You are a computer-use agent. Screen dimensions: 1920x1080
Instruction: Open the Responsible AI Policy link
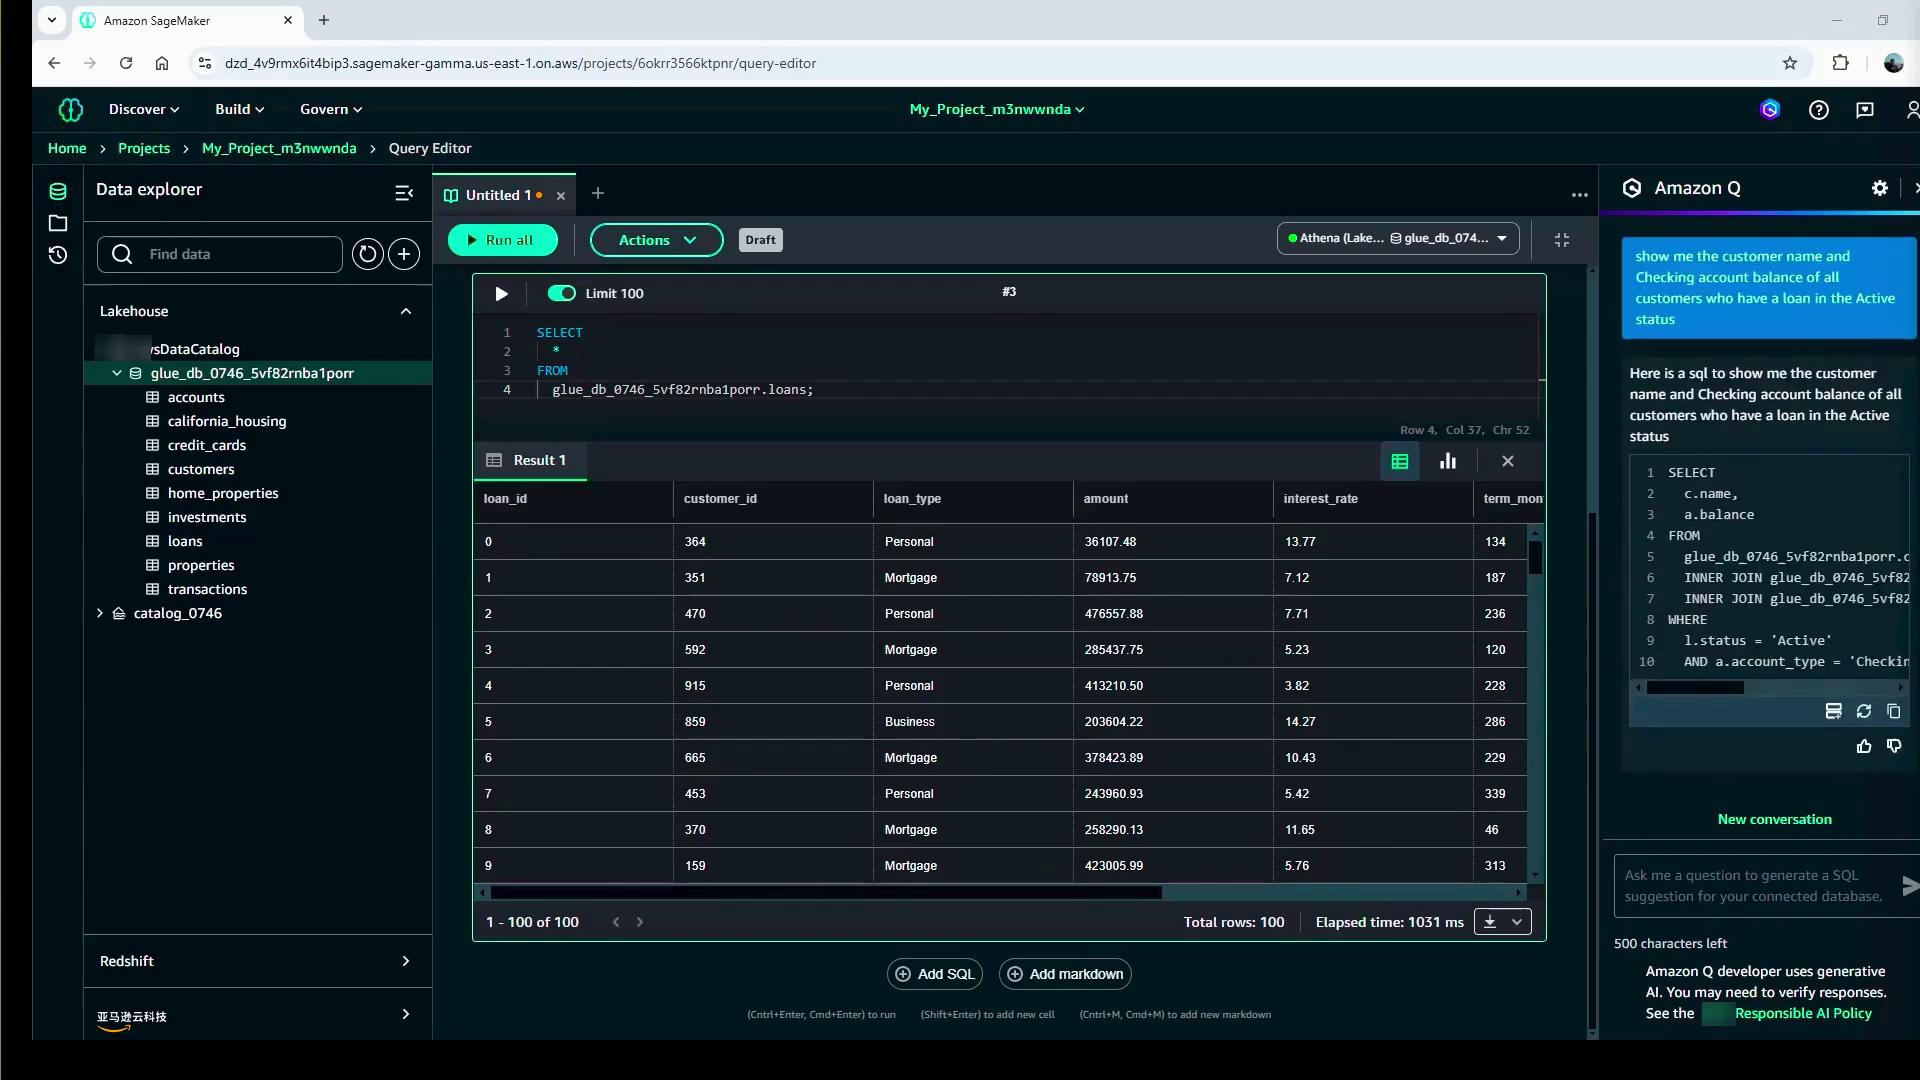1803,1013
